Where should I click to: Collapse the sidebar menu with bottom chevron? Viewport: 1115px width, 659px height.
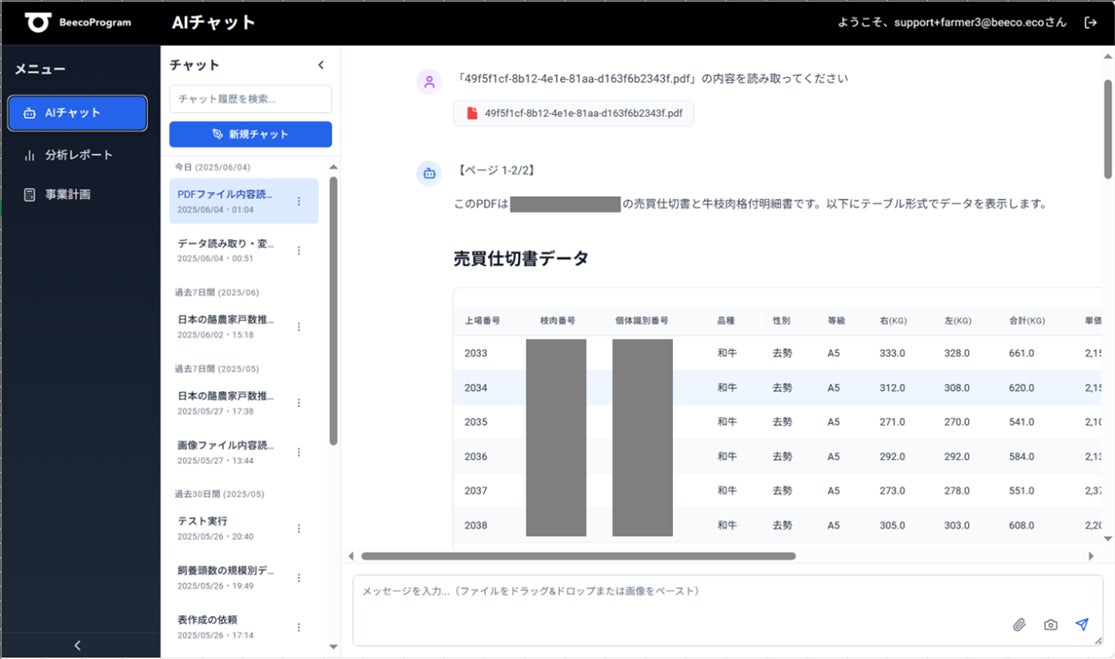(x=78, y=645)
